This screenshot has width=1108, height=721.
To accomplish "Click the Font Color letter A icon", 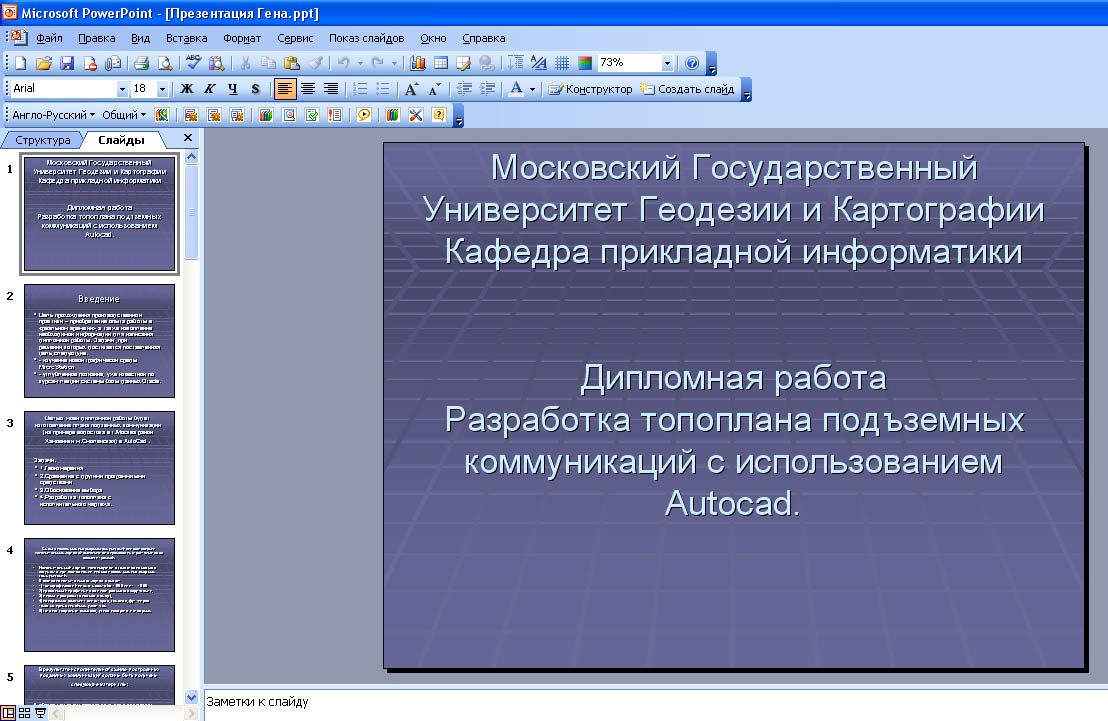I will [517, 89].
